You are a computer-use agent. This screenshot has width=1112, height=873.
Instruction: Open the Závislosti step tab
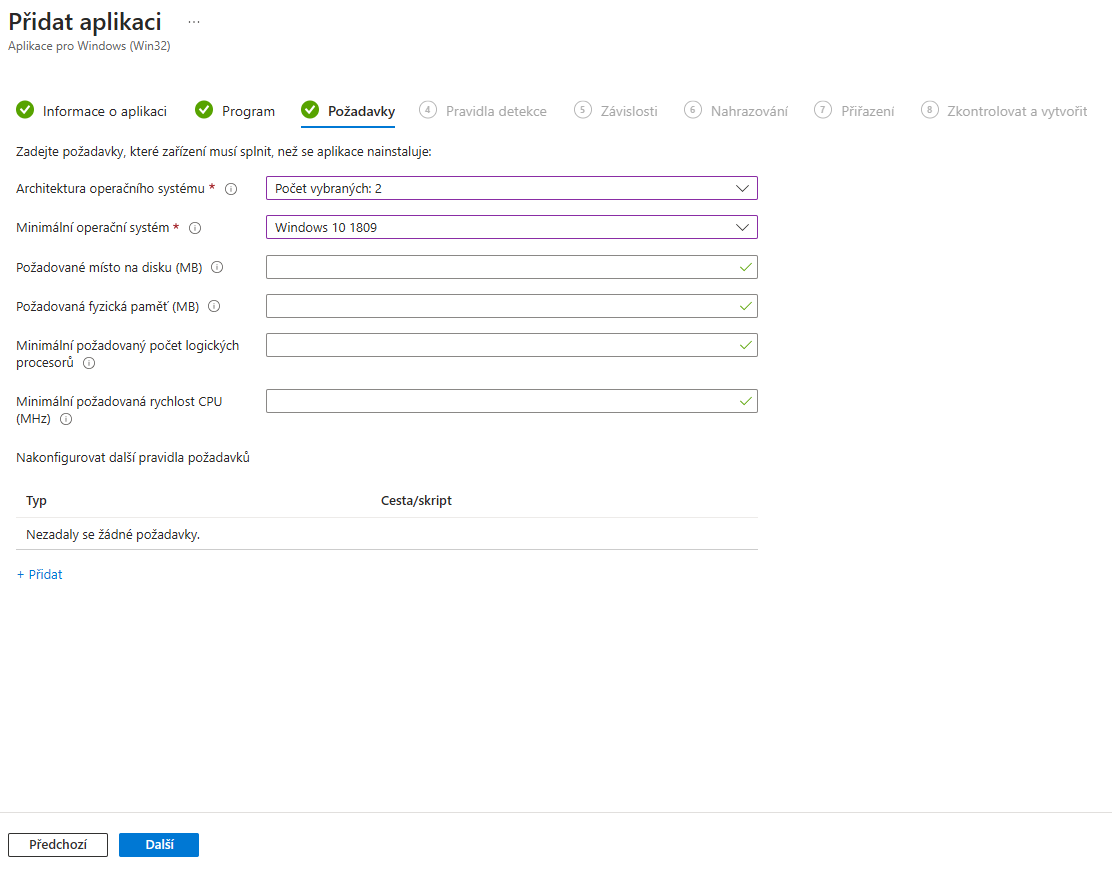(x=616, y=111)
